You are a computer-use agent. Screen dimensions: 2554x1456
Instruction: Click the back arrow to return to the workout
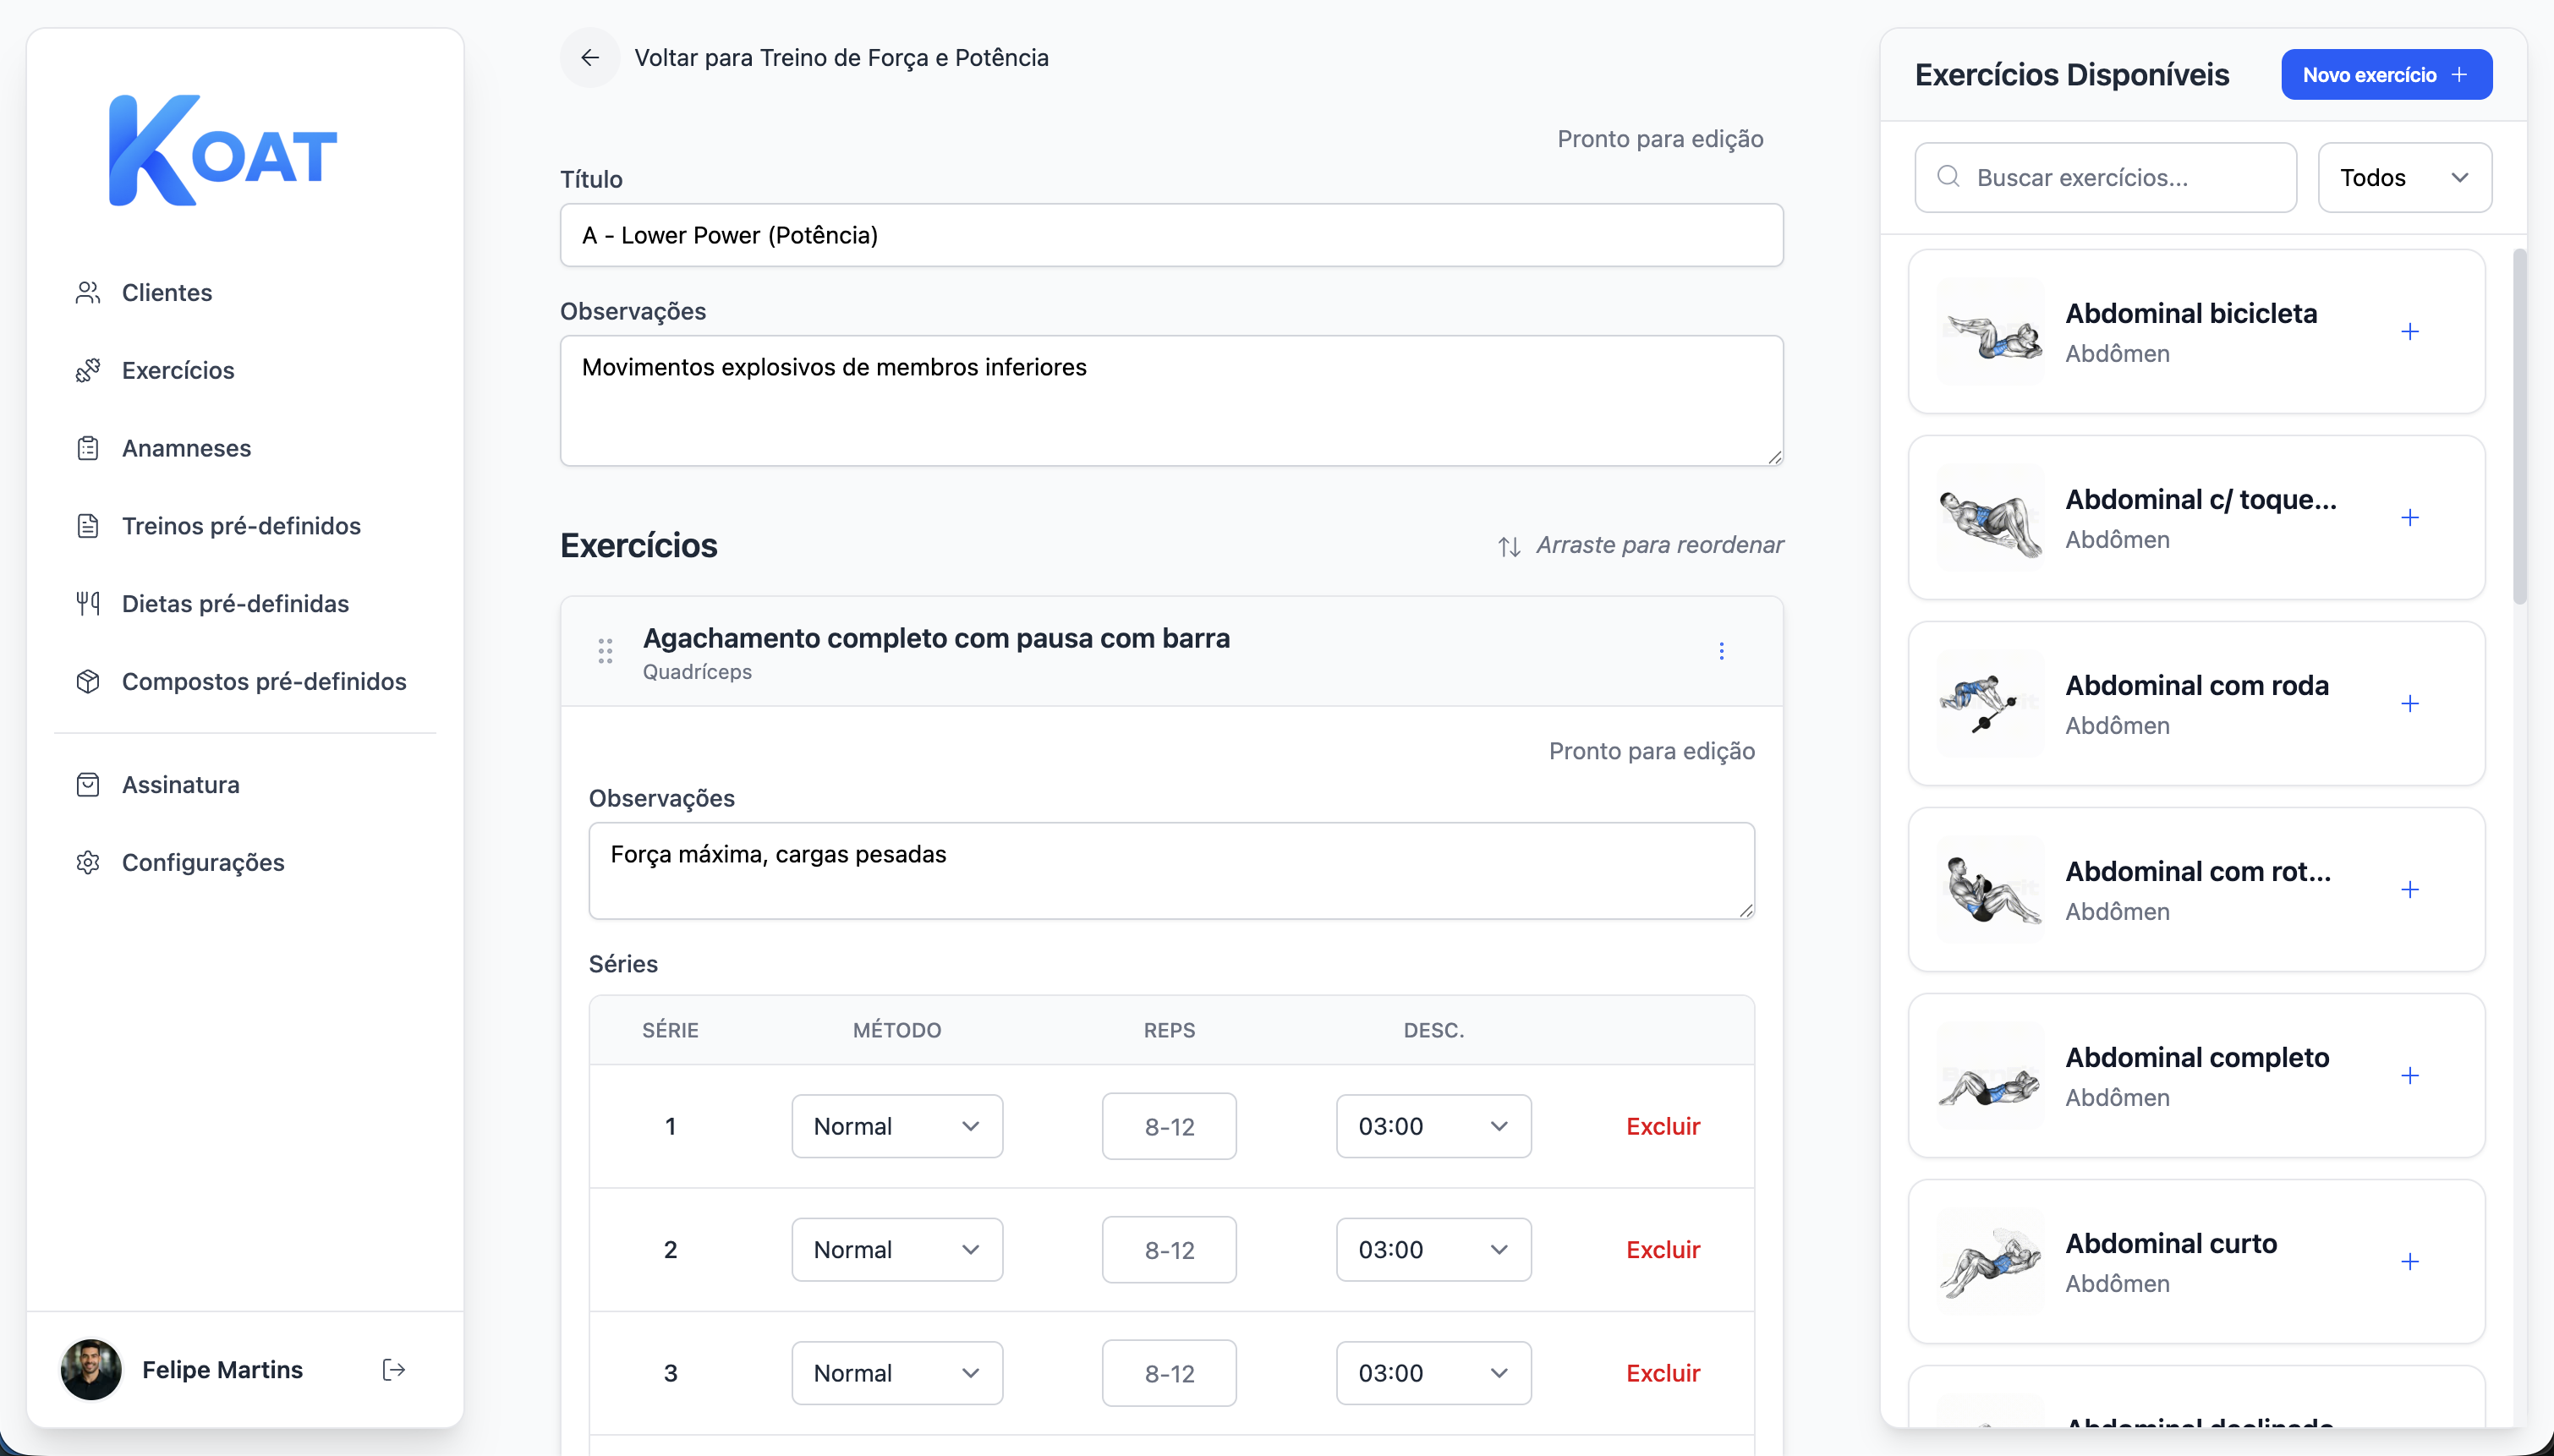coord(590,58)
